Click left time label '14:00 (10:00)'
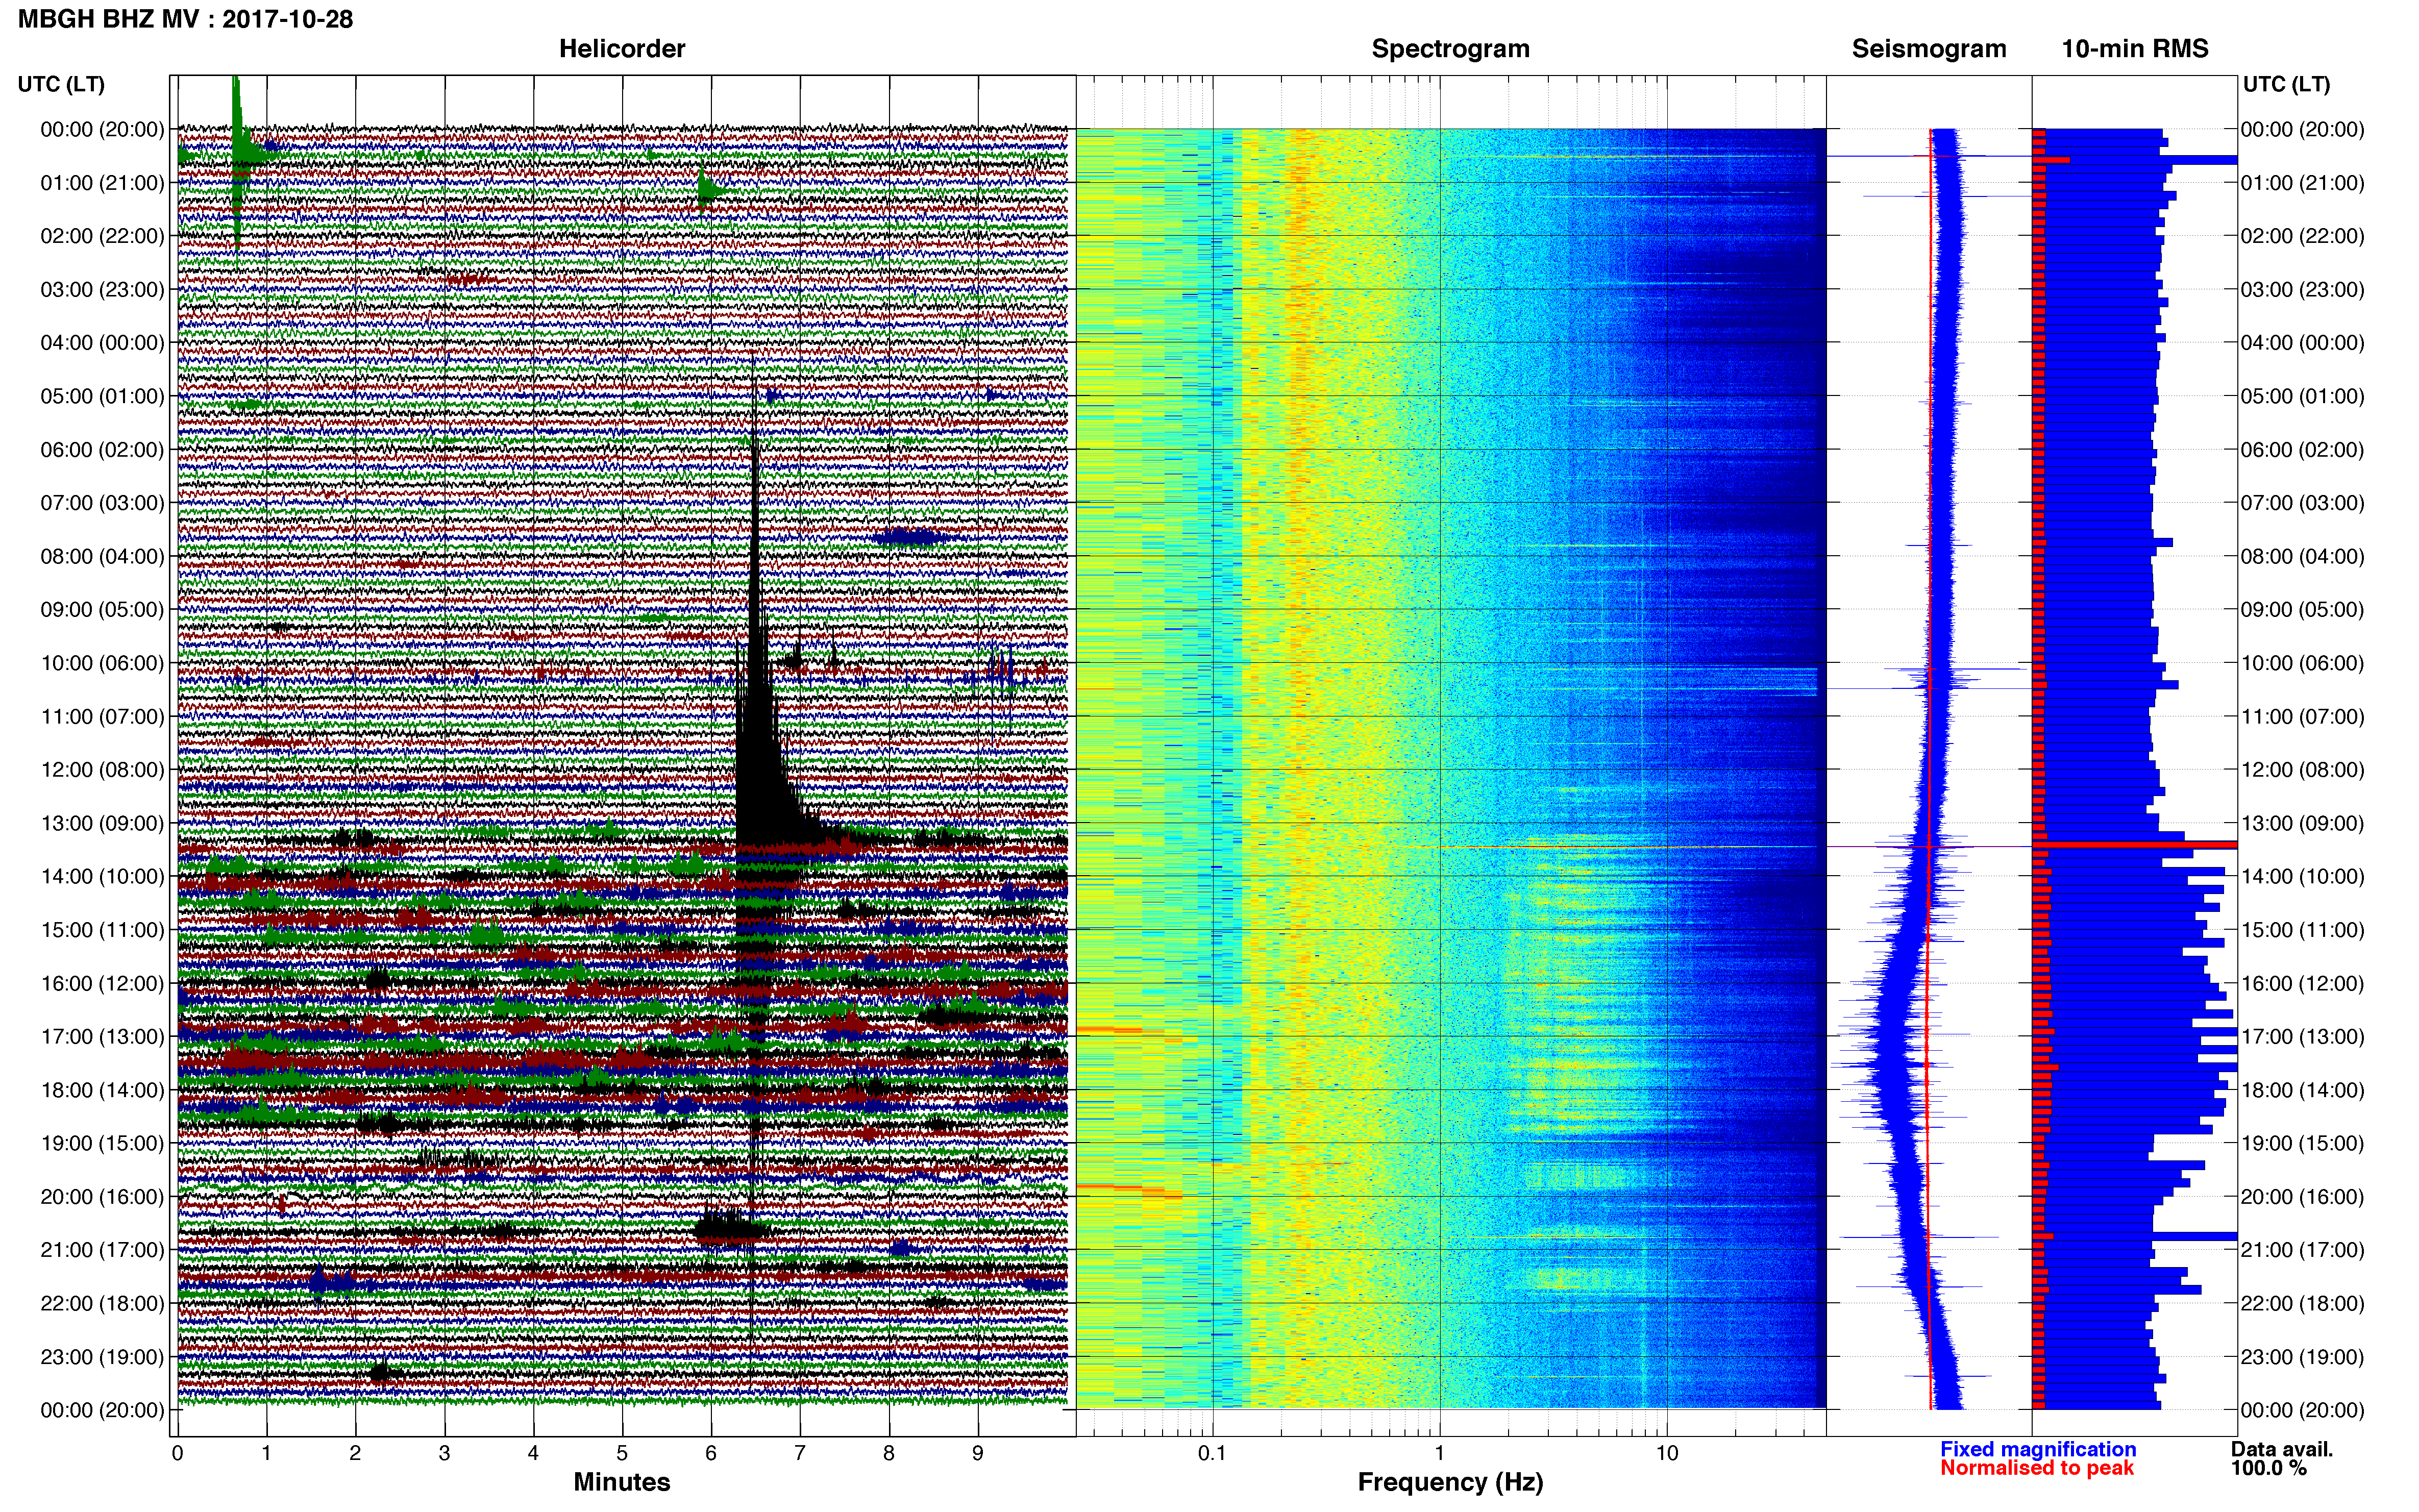The width and height of the screenshot is (2419, 1512). click(102, 877)
